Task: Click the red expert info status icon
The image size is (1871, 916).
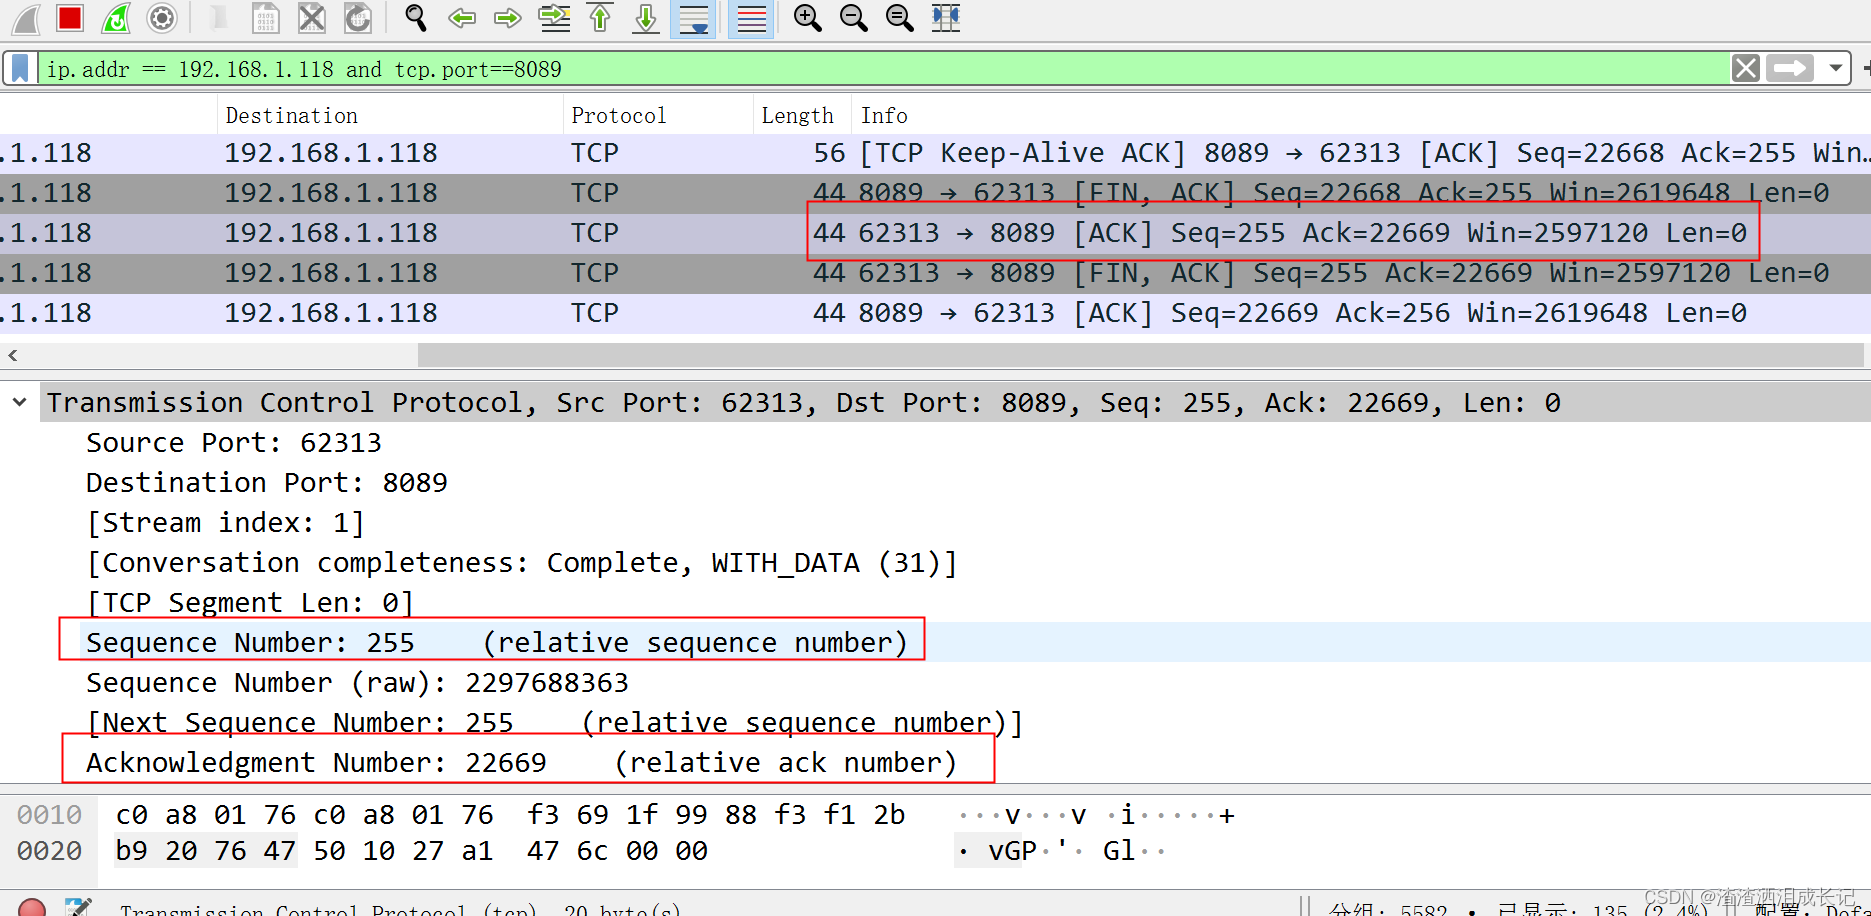Action: click(x=32, y=908)
